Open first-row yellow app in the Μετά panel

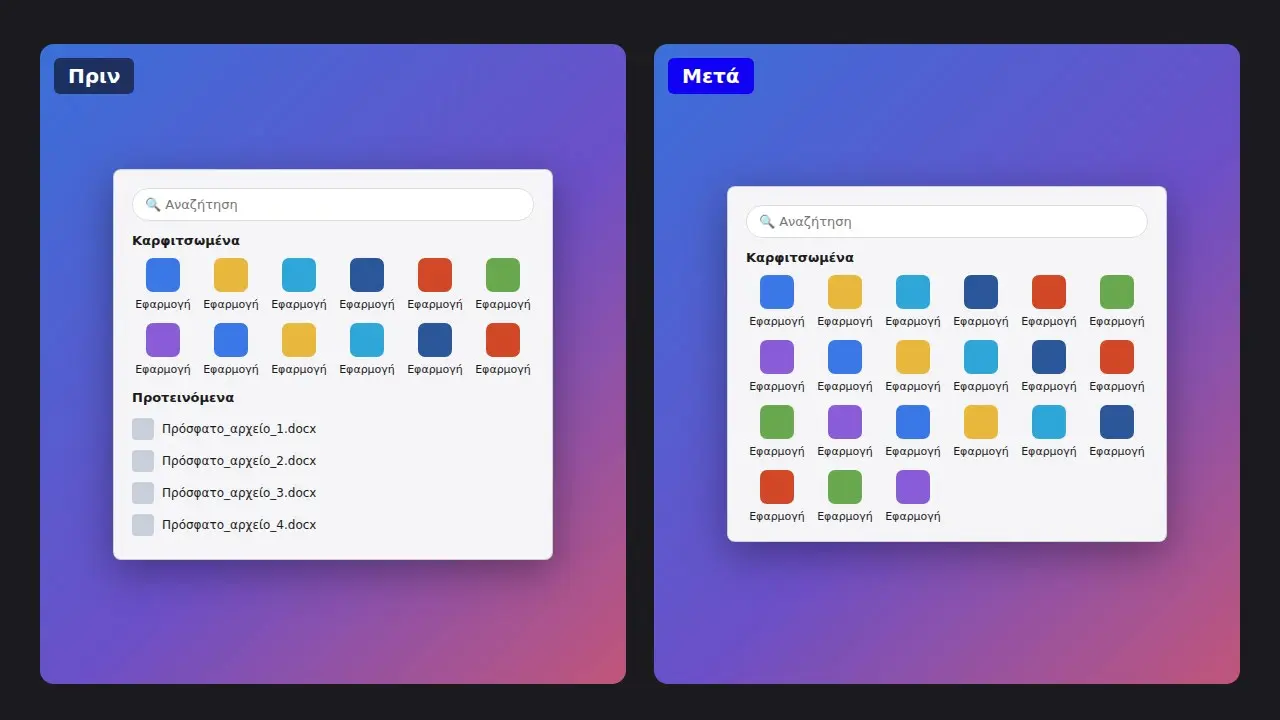pyautogui.click(x=845, y=292)
